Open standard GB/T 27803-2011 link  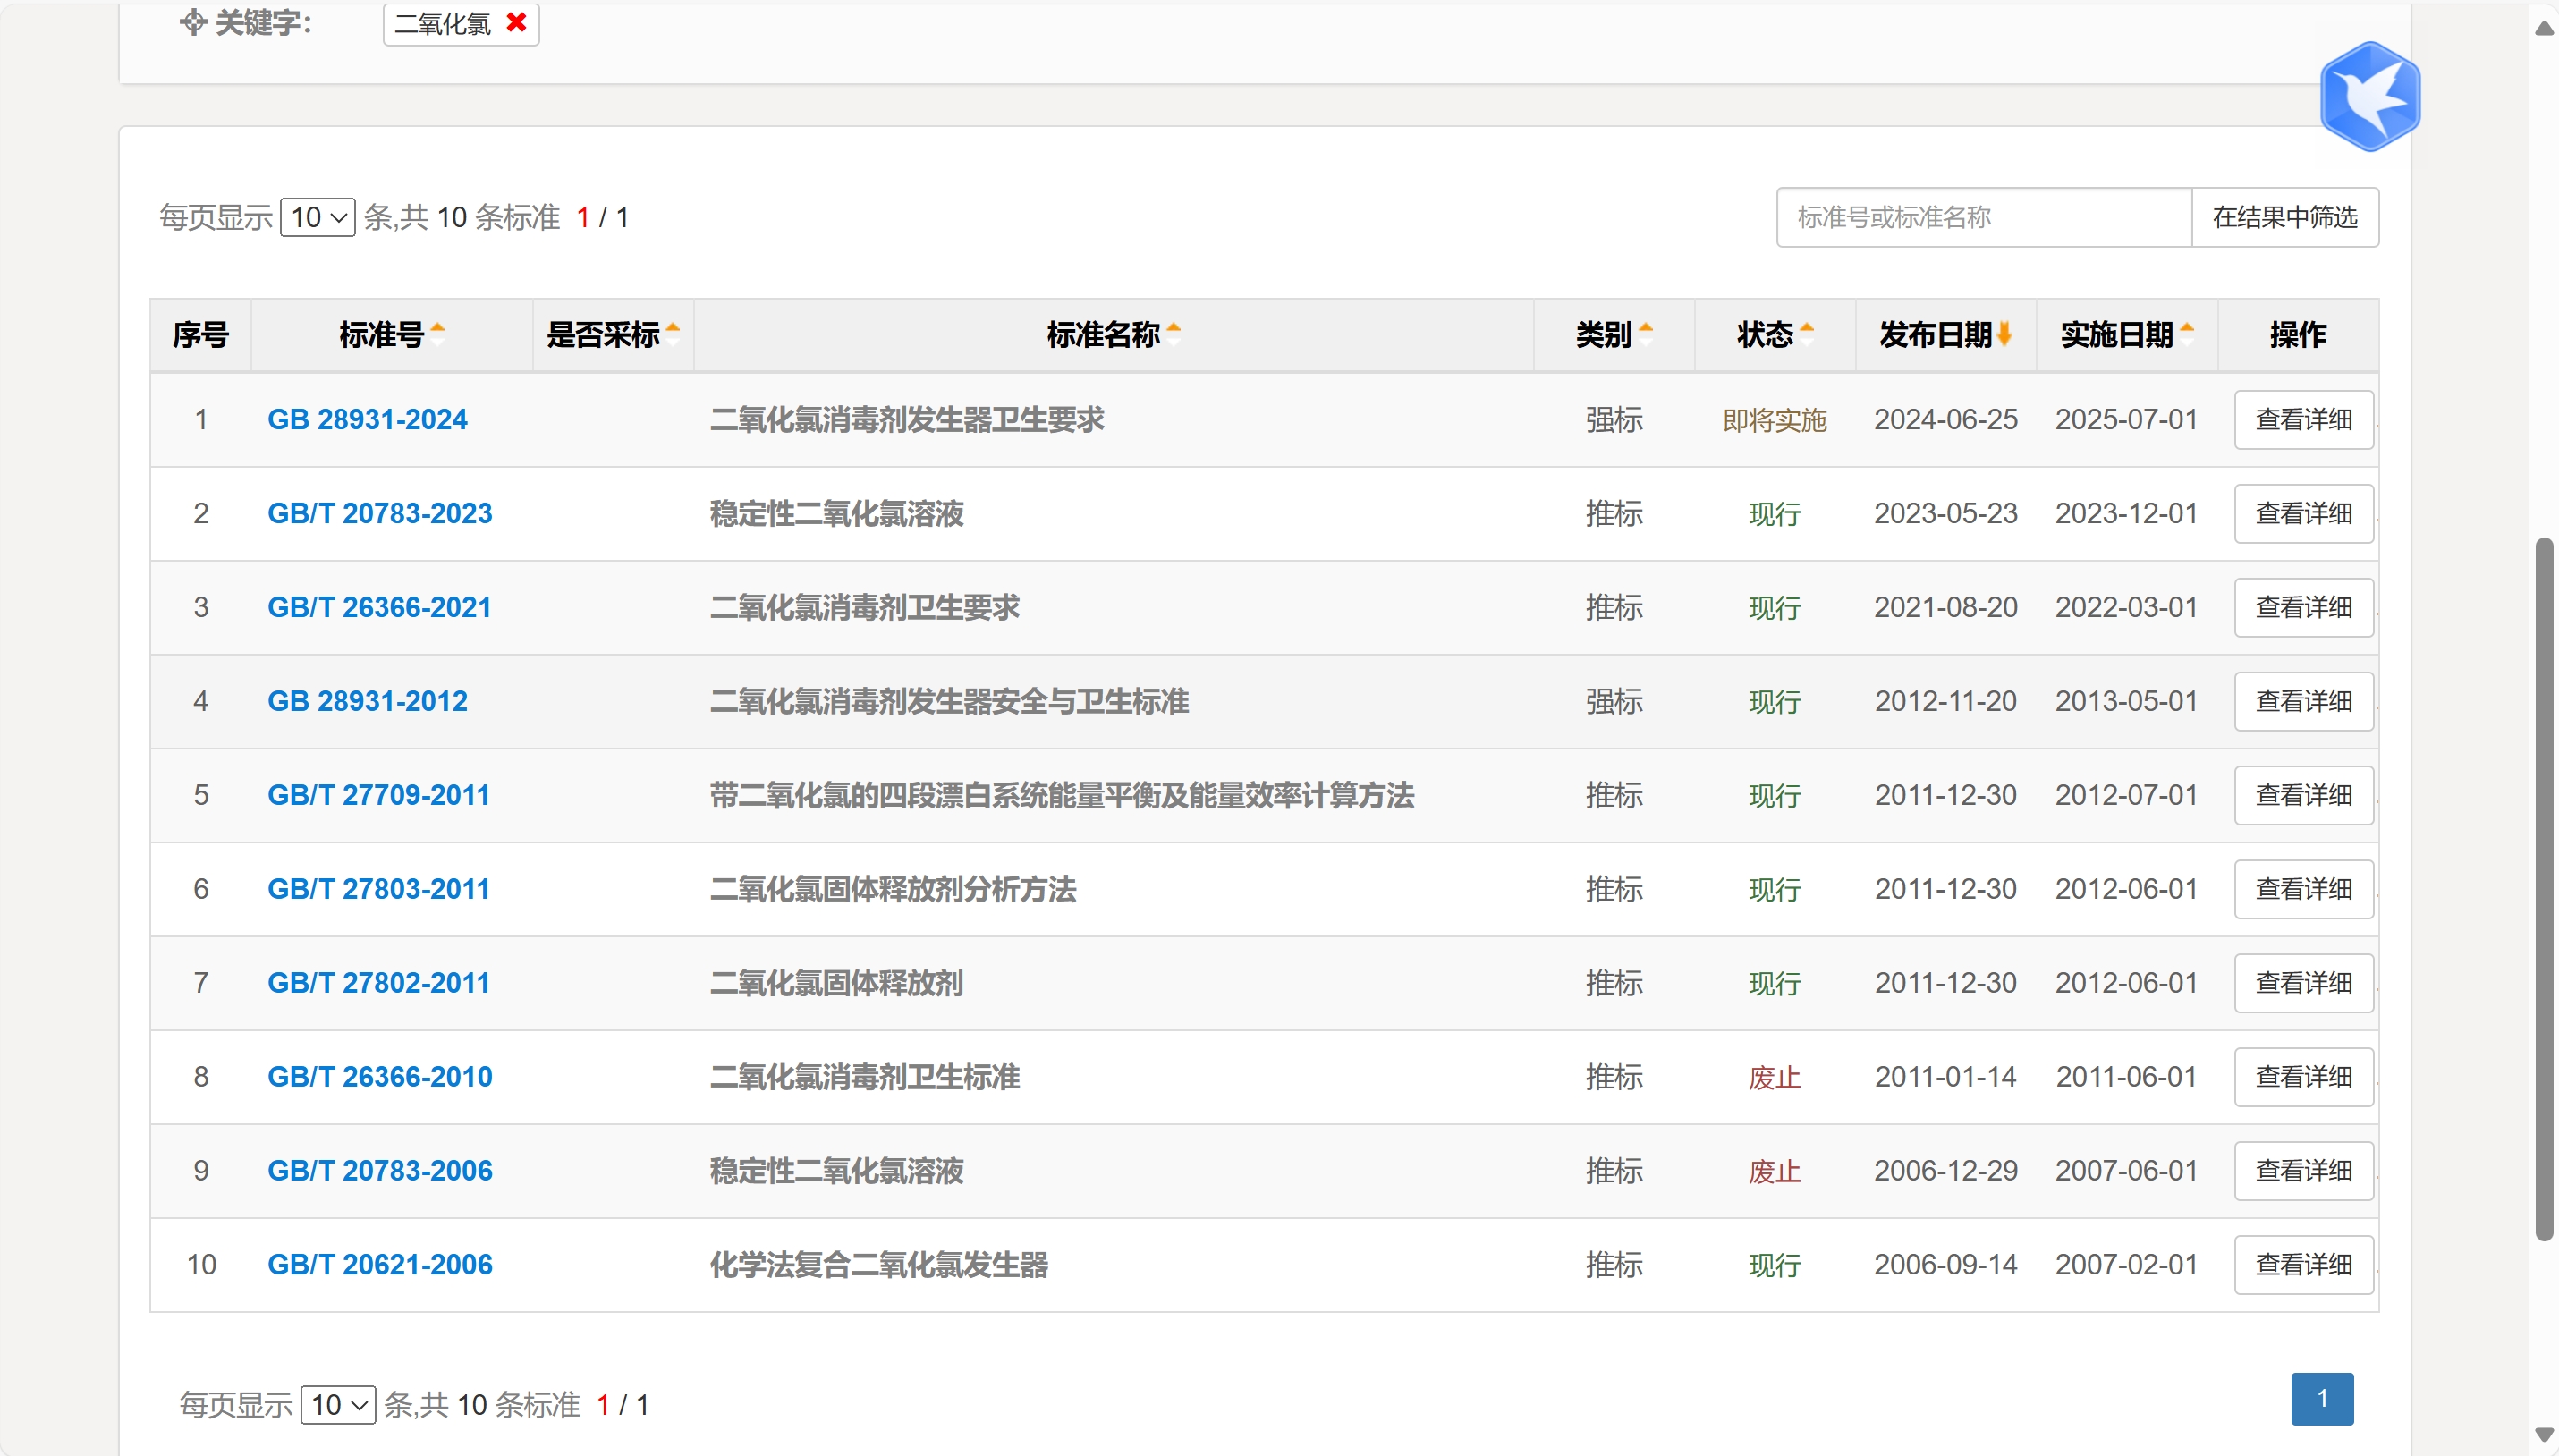[379, 889]
